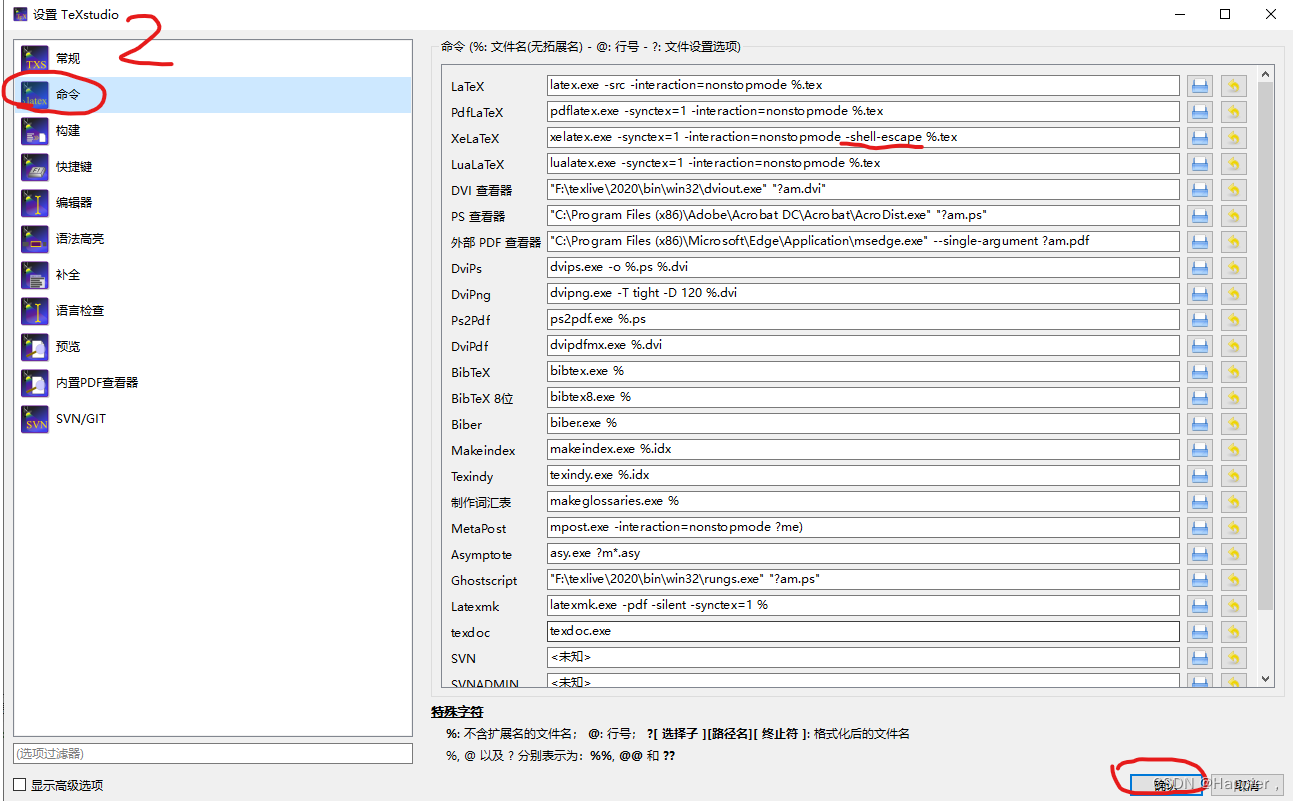
Task: Reset 外部 PDF 查看器 command
Action: point(1234,242)
